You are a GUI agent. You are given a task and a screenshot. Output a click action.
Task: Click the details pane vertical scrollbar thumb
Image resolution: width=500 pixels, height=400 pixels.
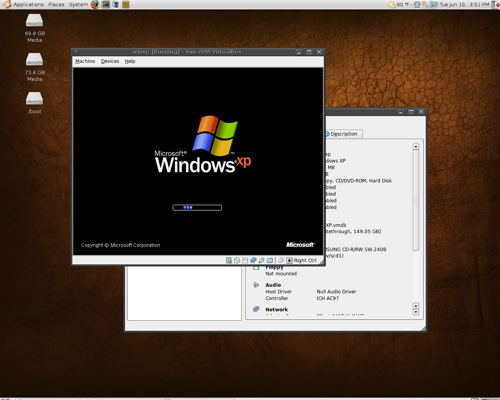click(416, 201)
